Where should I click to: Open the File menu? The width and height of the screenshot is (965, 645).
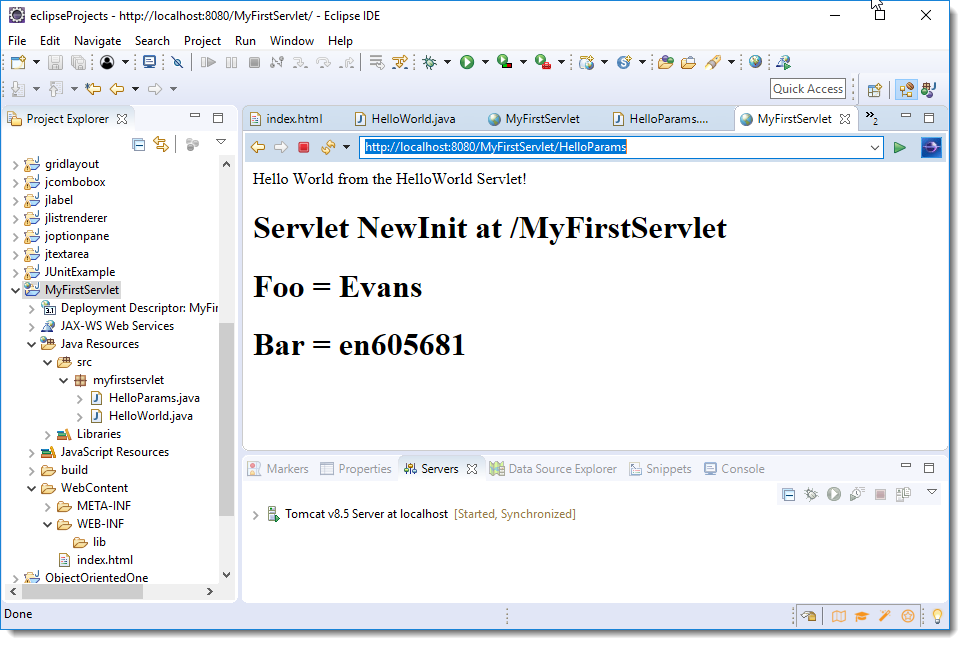point(17,41)
